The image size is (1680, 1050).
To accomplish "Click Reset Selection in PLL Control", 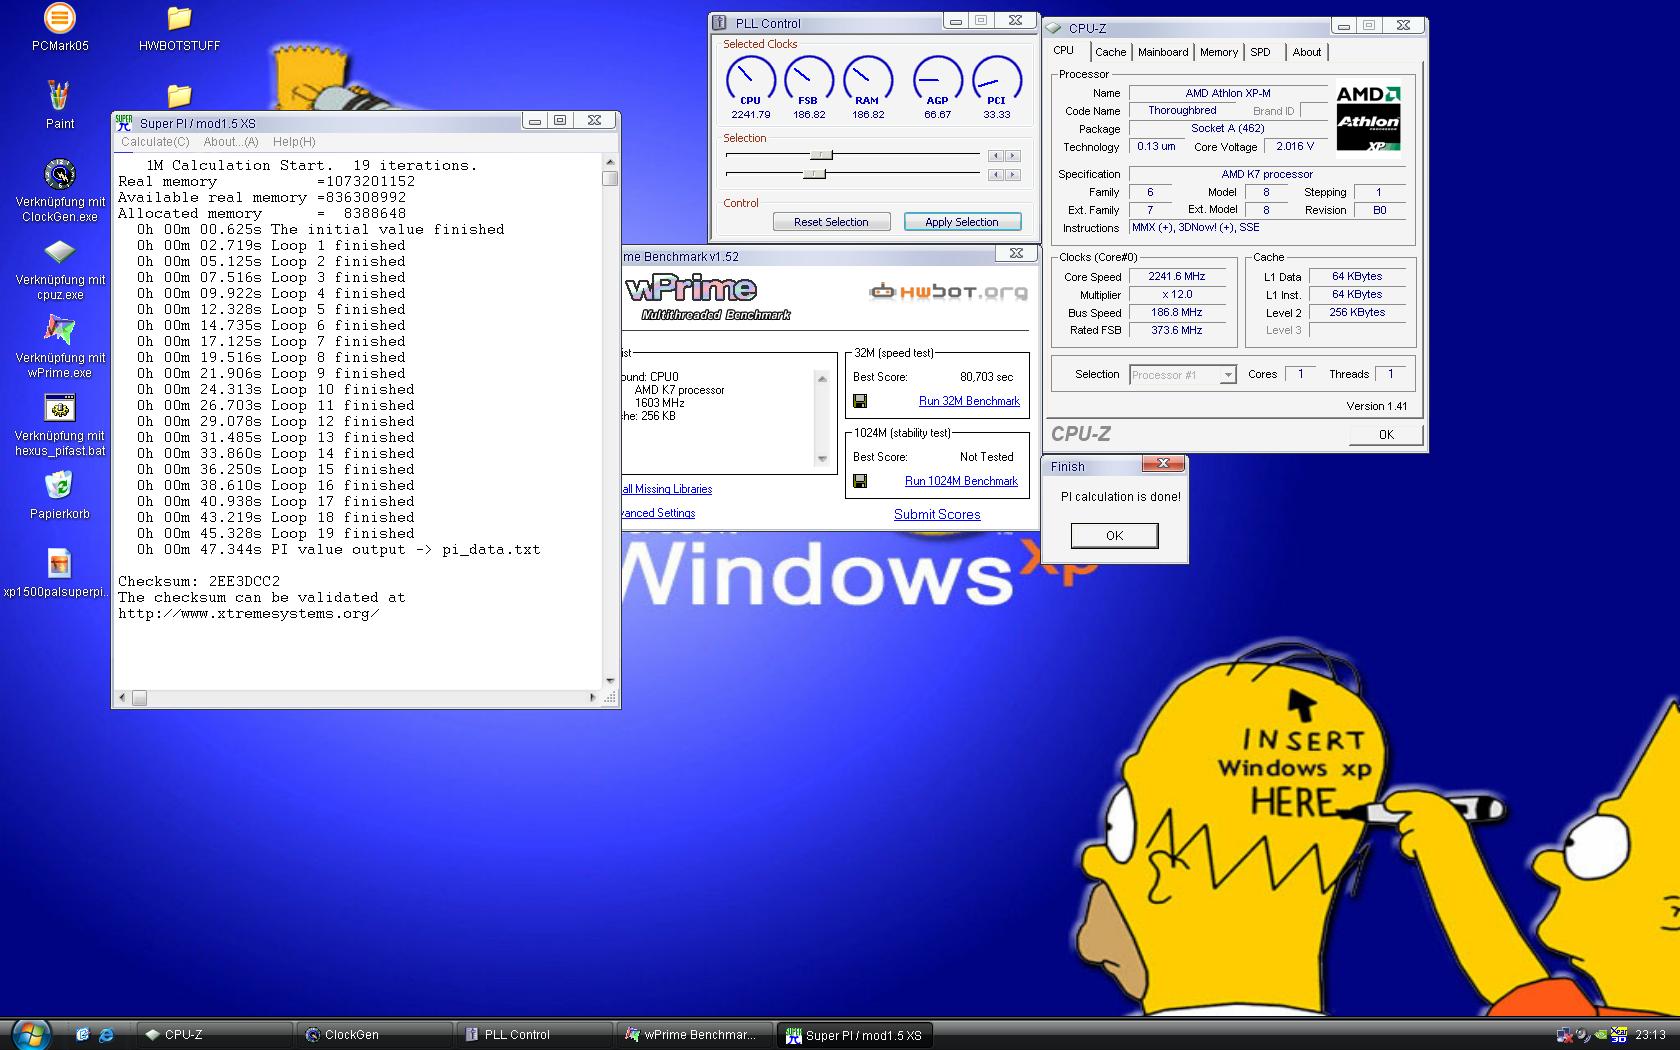I will tap(831, 222).
